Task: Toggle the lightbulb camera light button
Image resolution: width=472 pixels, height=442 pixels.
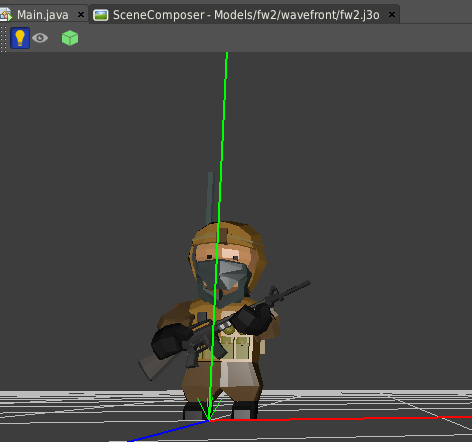Action: [20, 38]
